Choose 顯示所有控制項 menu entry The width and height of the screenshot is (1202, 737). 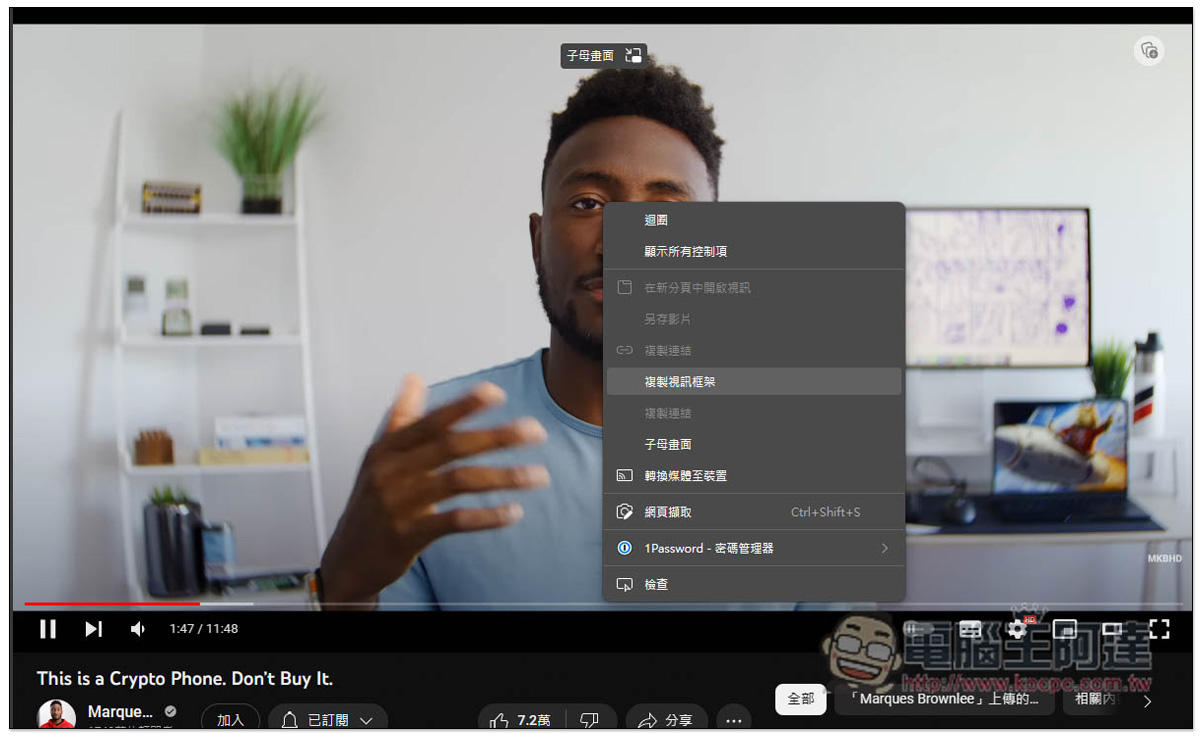click(754, 251)
